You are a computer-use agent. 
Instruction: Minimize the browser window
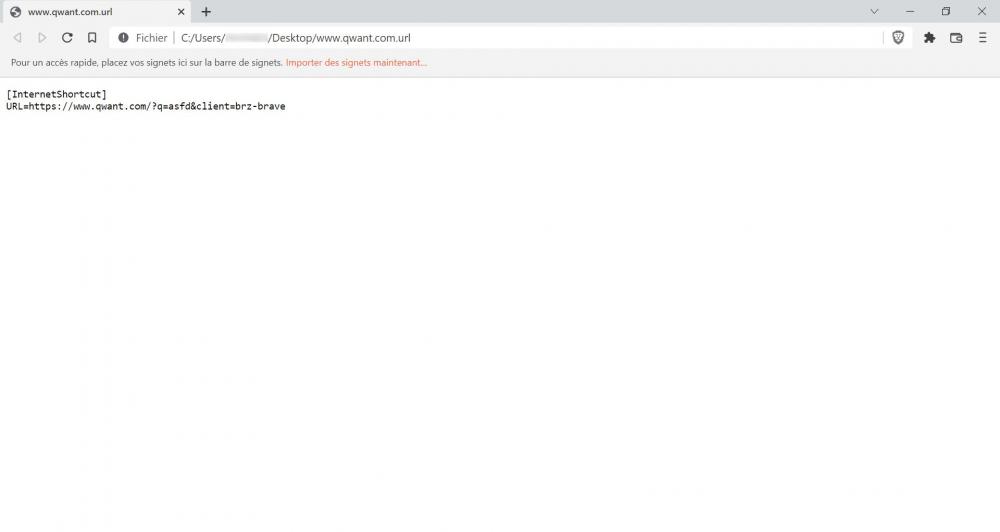pyautogui.click(x=910, y=11)
